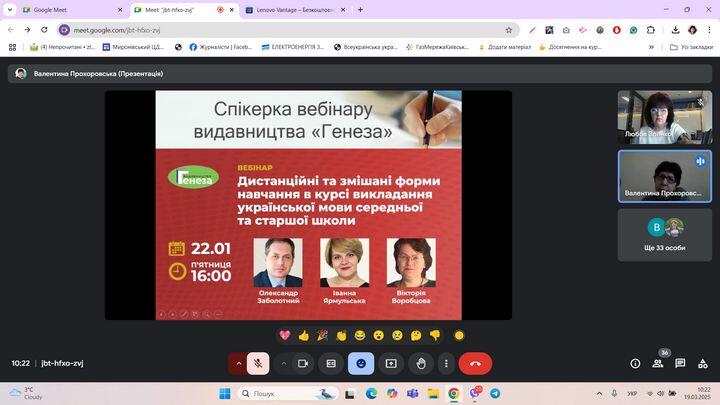This screenshot has width=720, height=405.
Task: Send the heart emoji reaction
Action: click(x=285, y=336)
